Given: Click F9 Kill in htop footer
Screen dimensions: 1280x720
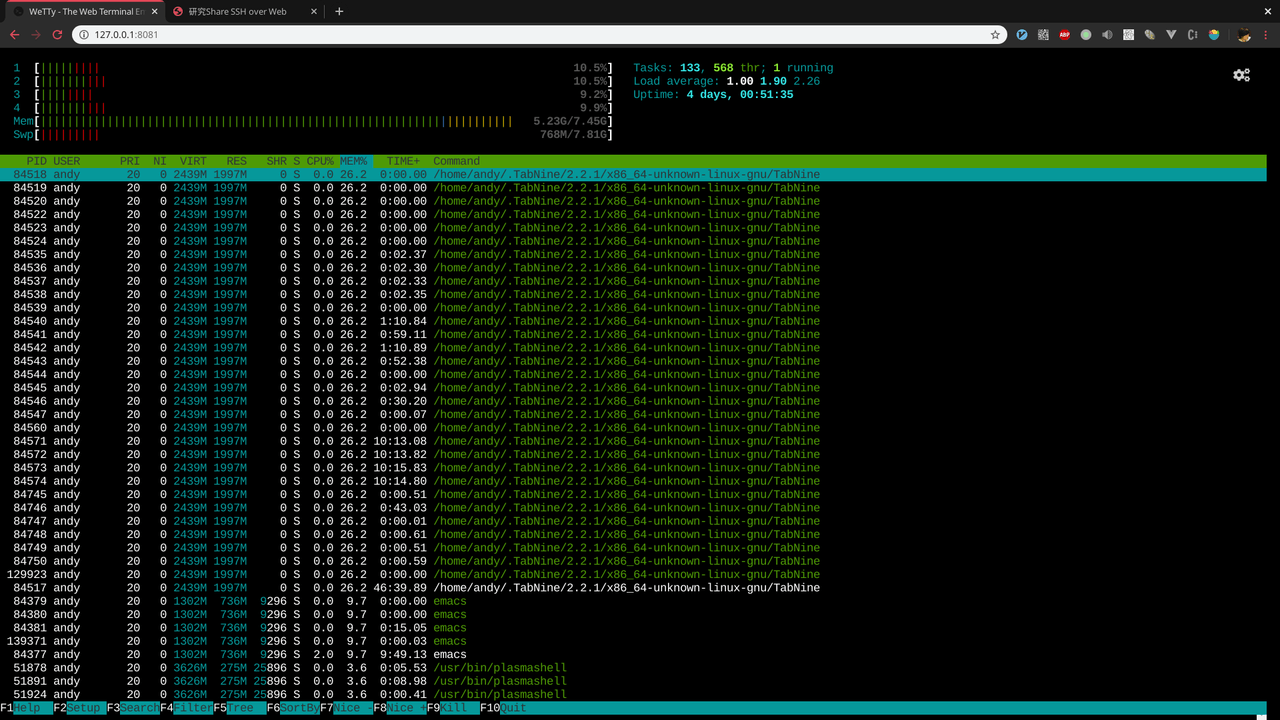Looking at the screenshot, I should tap(454, 708).
